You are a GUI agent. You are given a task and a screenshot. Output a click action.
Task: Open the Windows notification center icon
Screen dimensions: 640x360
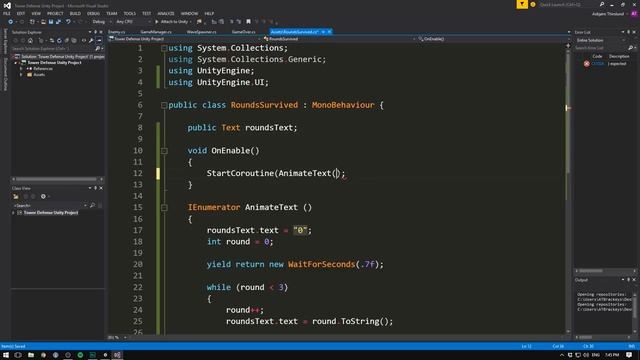(629, 355)
